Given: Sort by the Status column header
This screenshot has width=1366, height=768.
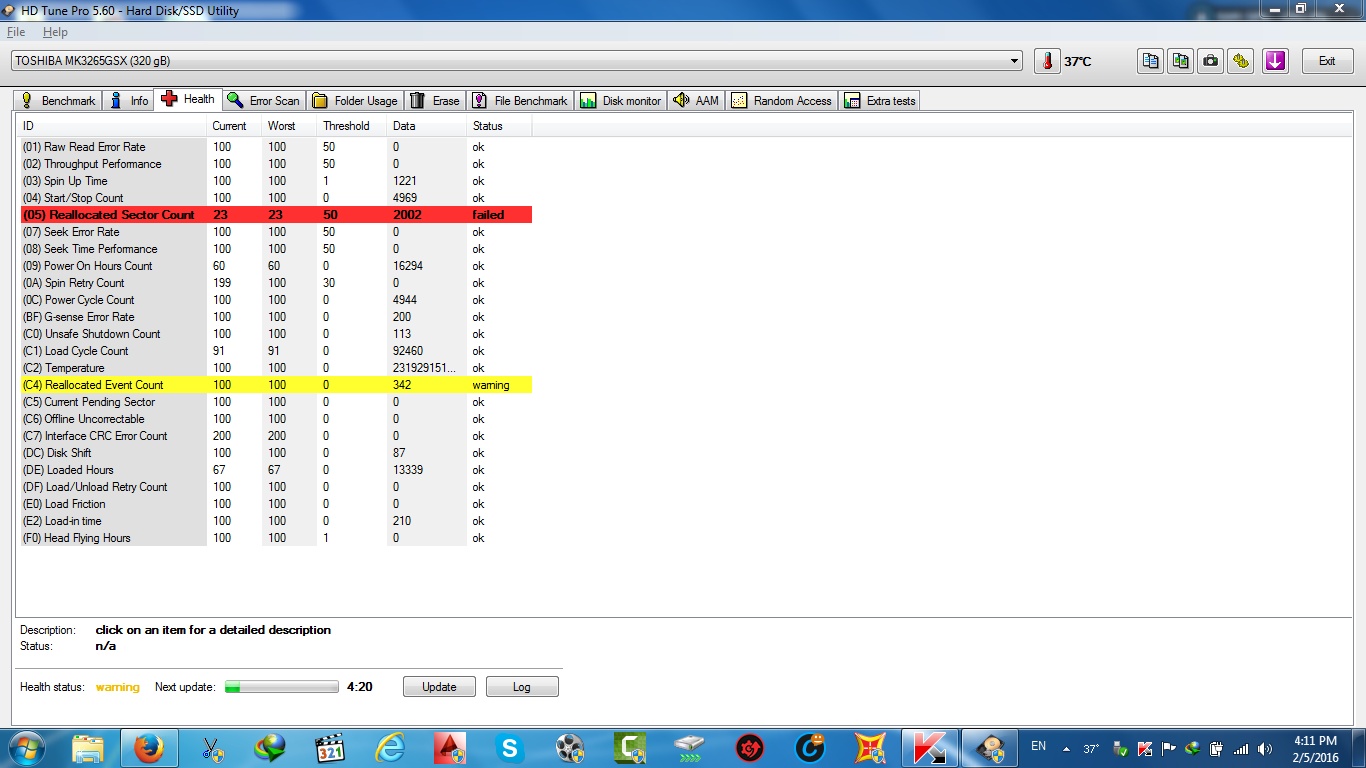Looking at the screenshot, I should pyautogui.click(x=499, y=126).
